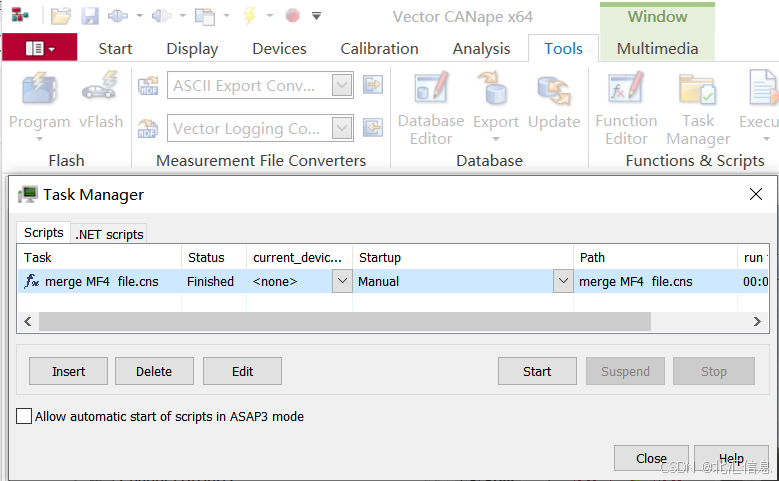Click the Edit button
The image size is (779, 481).
242,371
